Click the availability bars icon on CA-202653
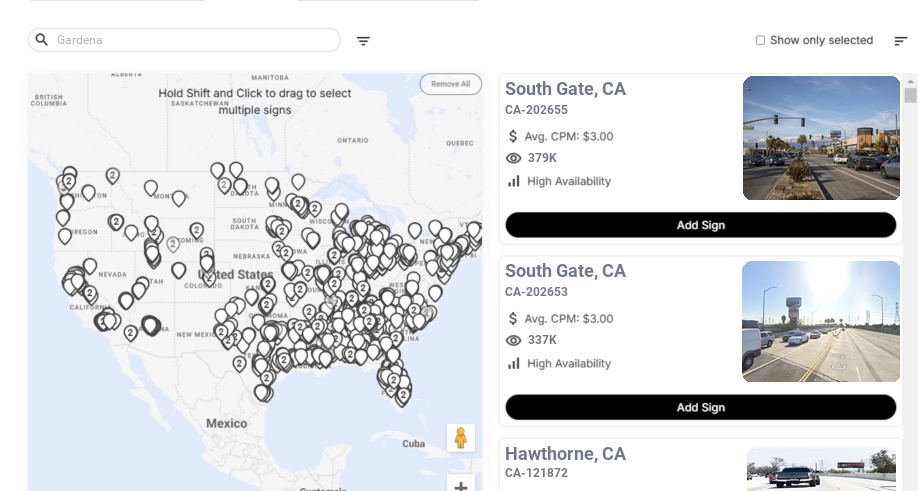 [x=514, y=363]
